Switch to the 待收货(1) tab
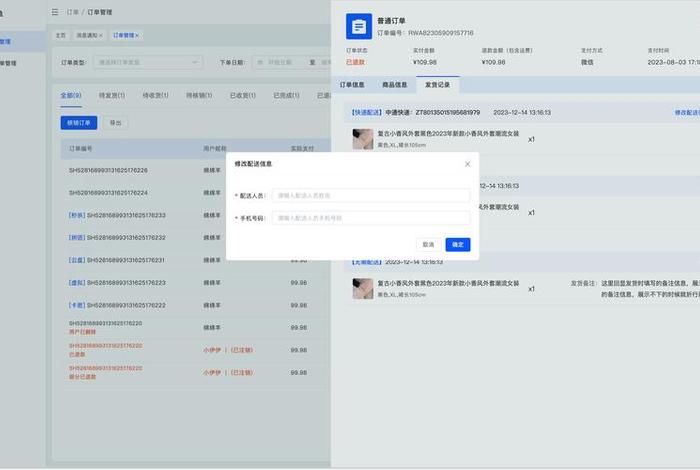 click(155, 96)
